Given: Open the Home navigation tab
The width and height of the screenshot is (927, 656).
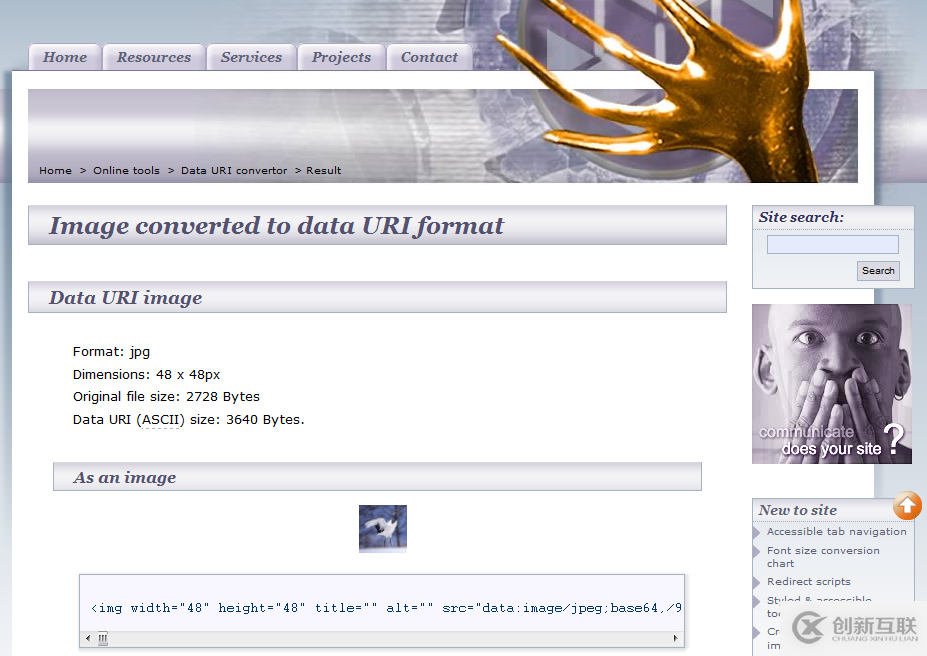Looking at the screenshot, I should pyautogui.click(x=65, y=57).
